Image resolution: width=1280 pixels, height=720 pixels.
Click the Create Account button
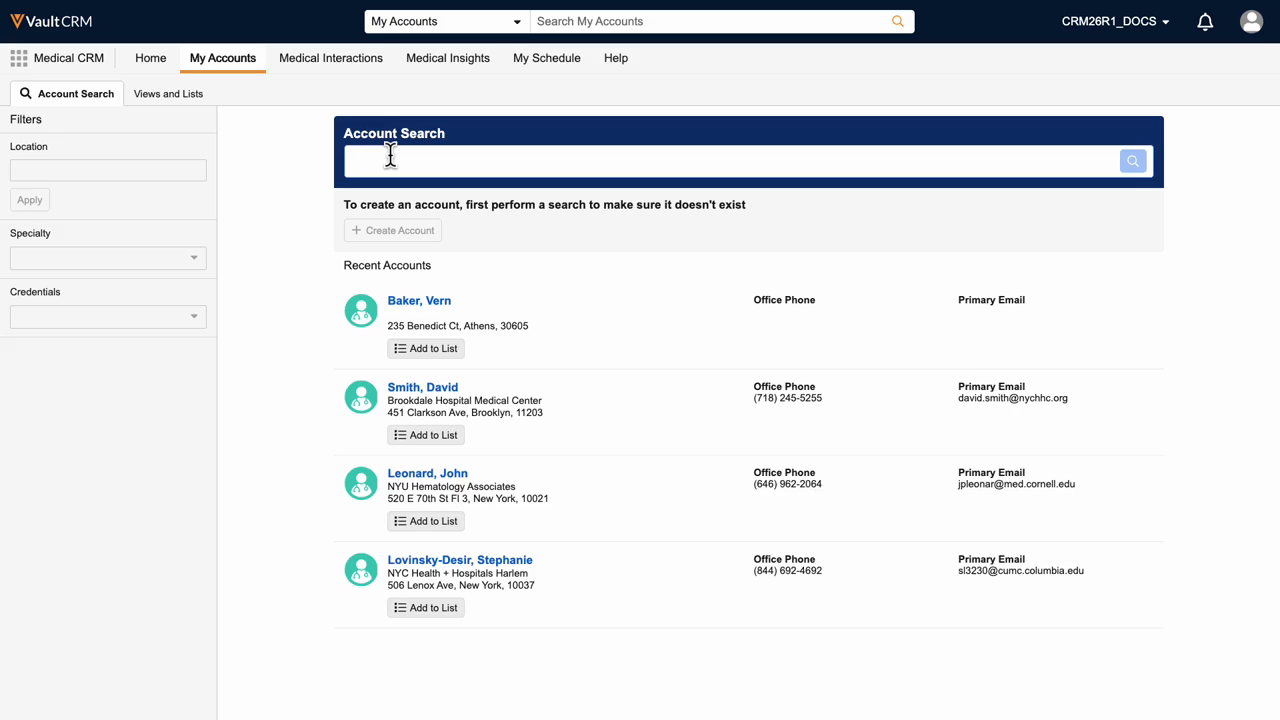tap(392, 230)
